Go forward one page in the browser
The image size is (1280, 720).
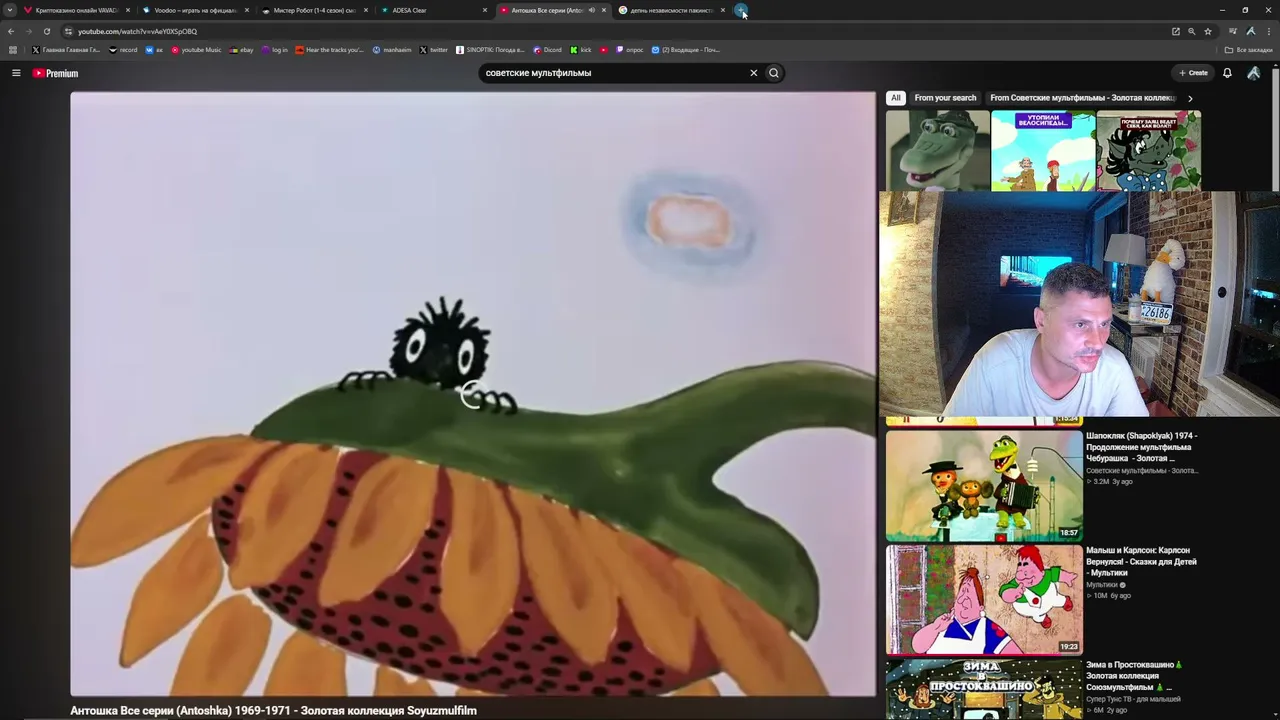point(28,31)
